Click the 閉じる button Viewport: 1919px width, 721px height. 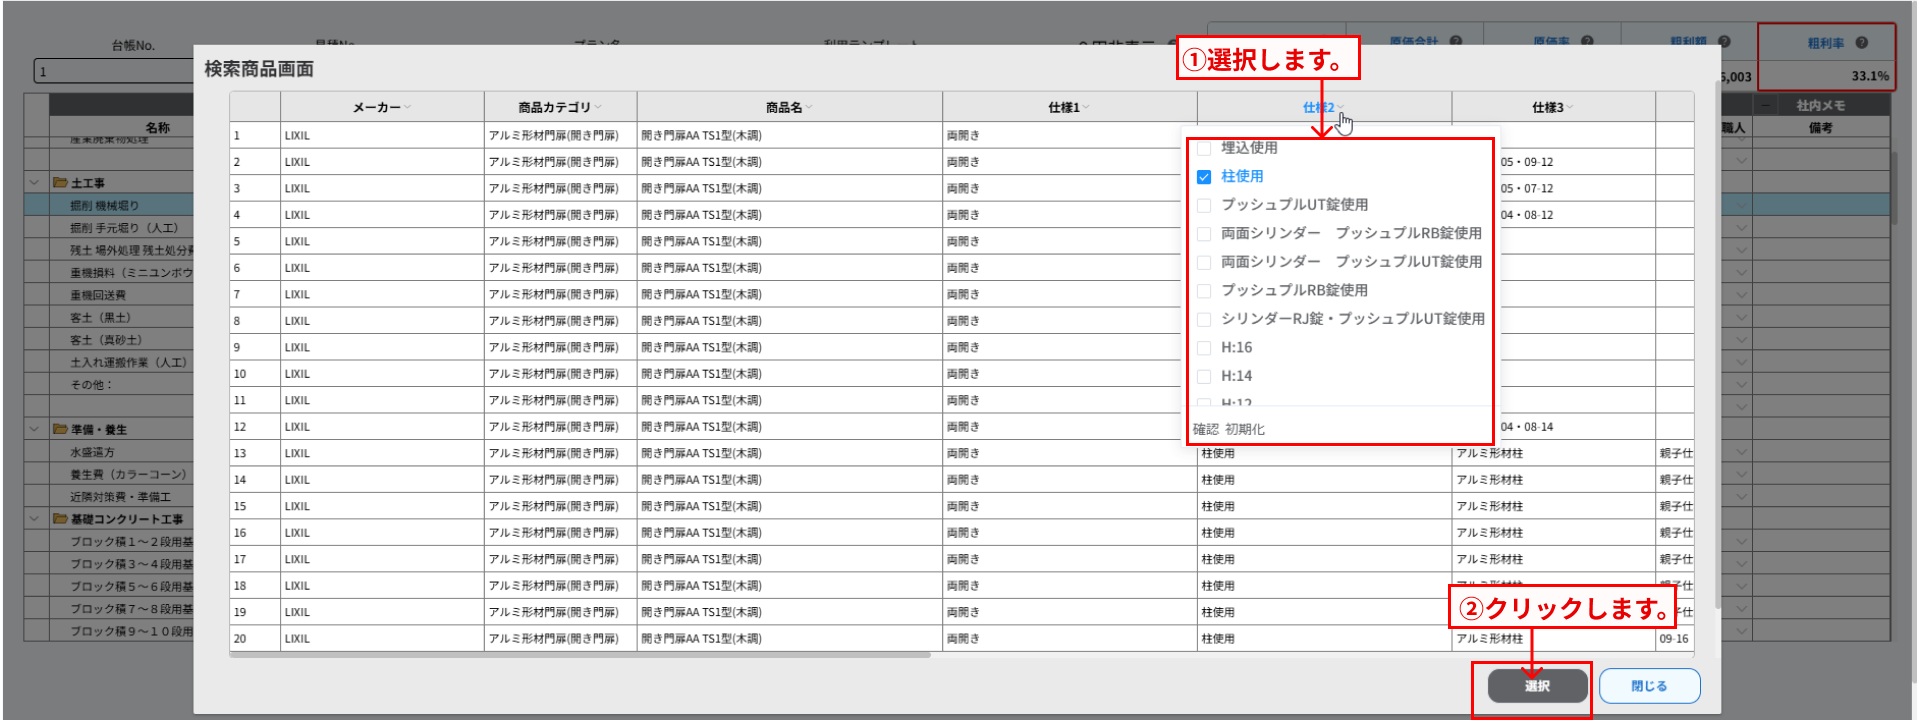tap(1649, 686)
